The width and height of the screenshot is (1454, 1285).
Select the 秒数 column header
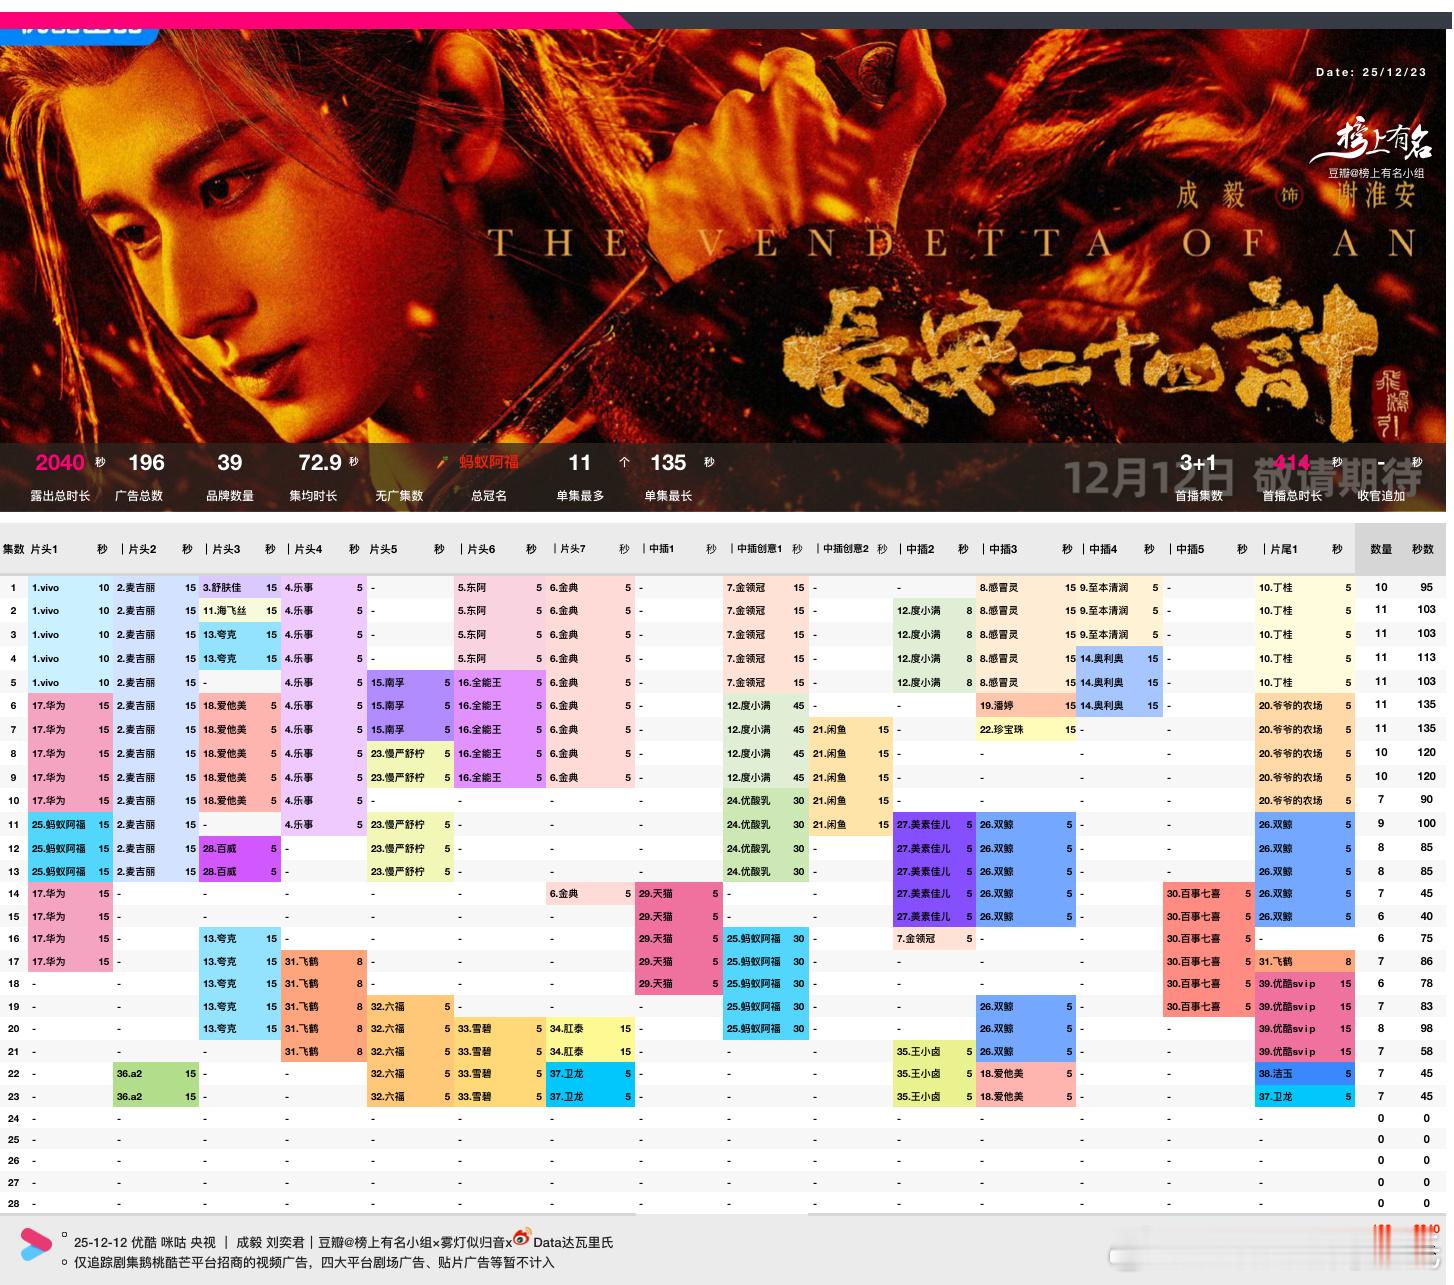pos(1423,549)
